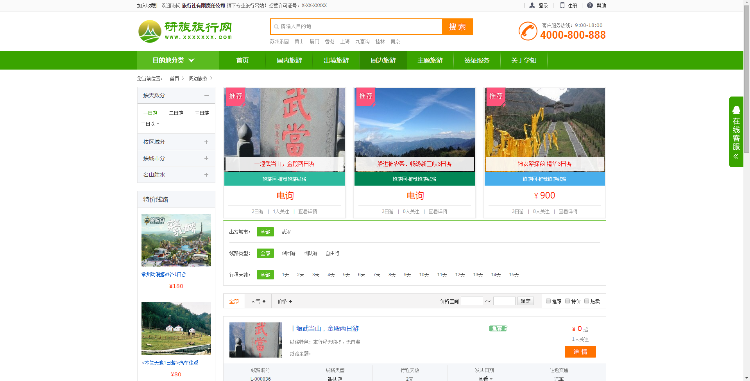Click the user login icon in top bar

pos(532,5)
